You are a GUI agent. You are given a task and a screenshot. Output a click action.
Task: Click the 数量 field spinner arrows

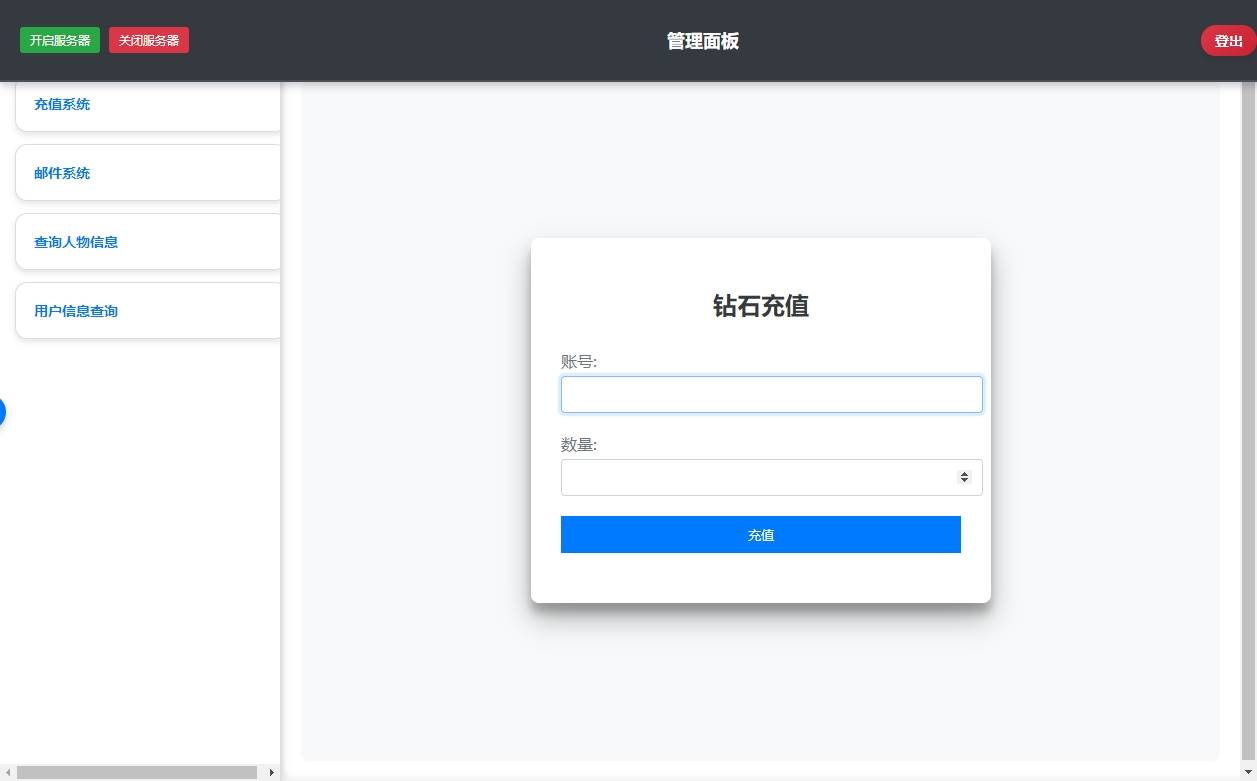click(x=964, y=477)
